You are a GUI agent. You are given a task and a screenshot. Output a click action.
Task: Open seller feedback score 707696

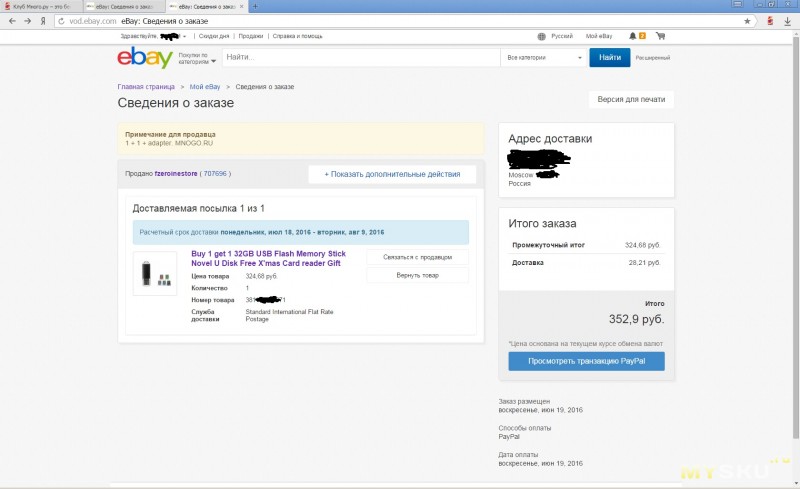click(215, 174)
